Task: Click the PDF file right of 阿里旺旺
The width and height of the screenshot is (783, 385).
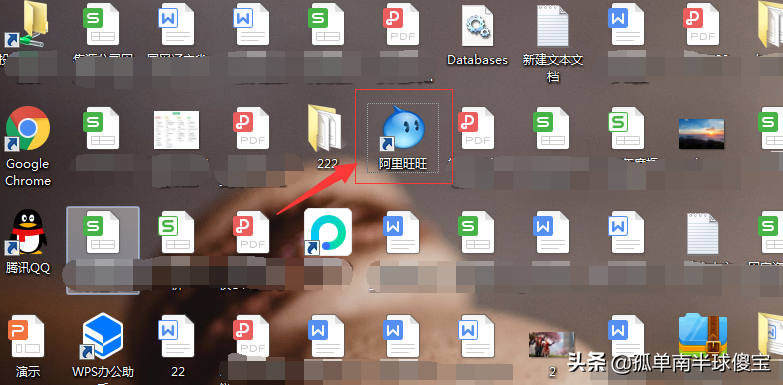Action: pos(477,128)
